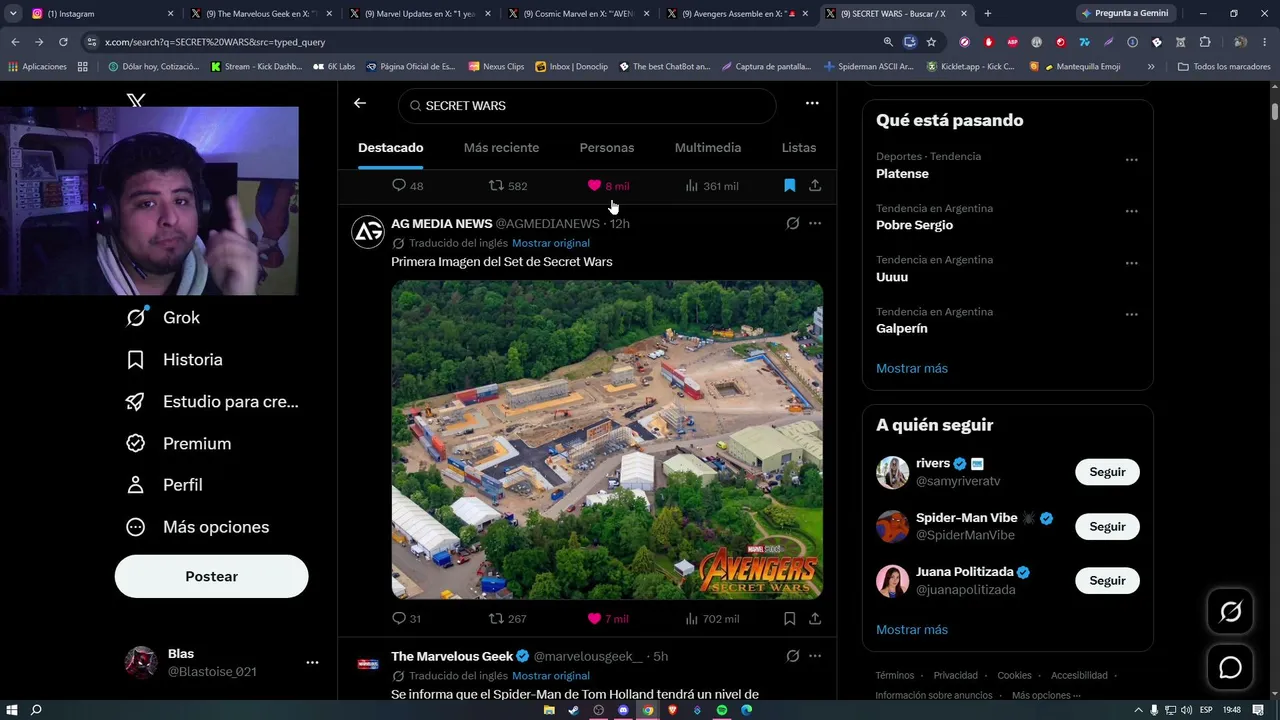Open more menu on AG MEDIA NEWS post
This screenshot has height=720, width=1280.
(815, 224)
